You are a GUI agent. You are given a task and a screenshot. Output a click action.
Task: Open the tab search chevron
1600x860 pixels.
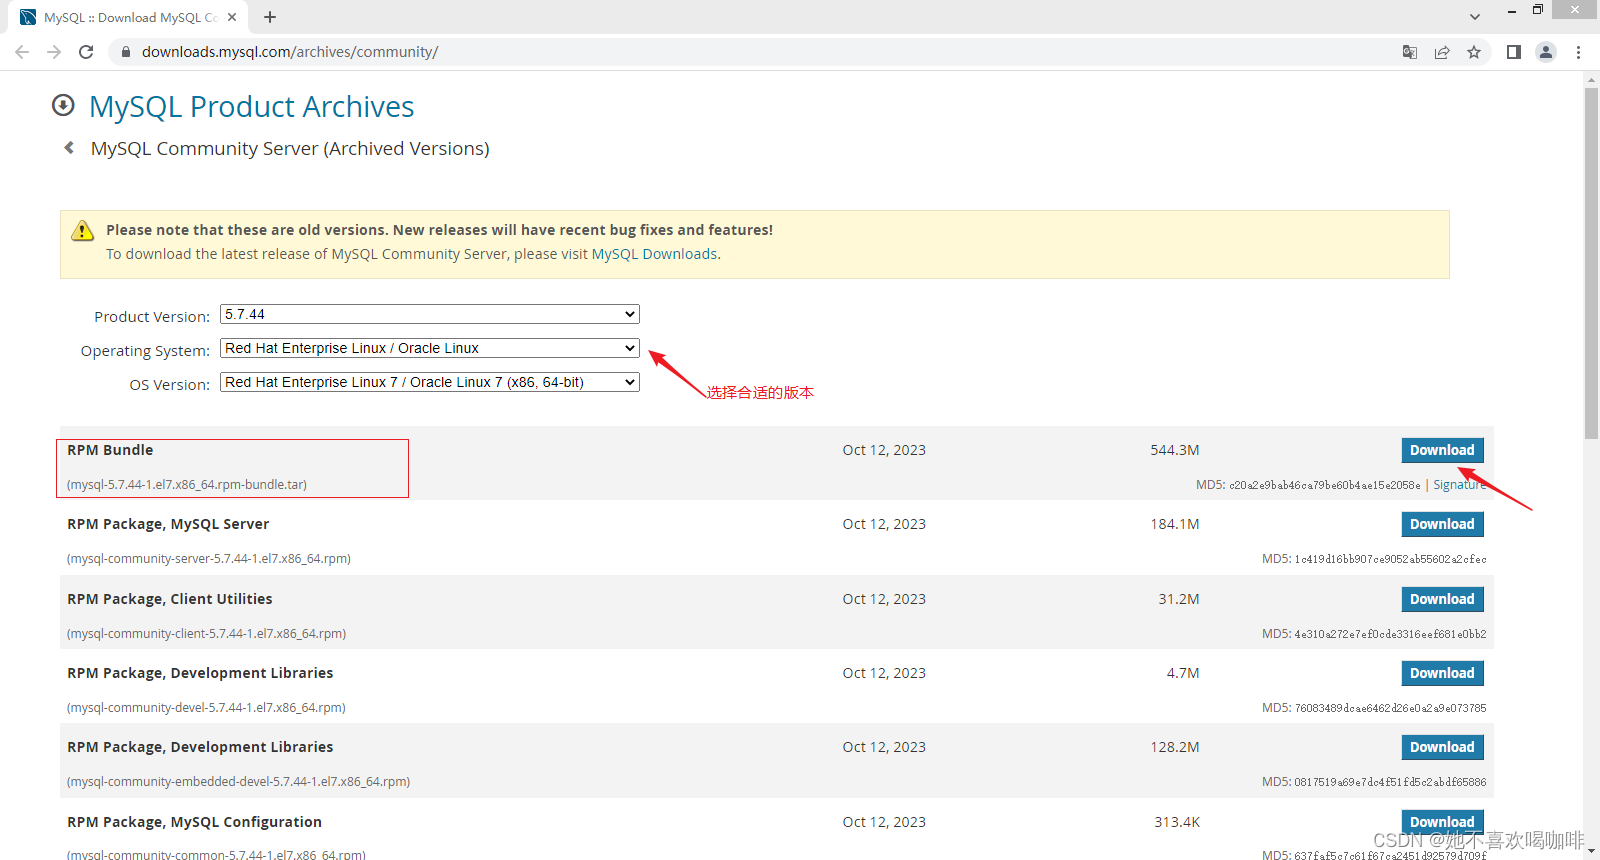coord(1475,17)
